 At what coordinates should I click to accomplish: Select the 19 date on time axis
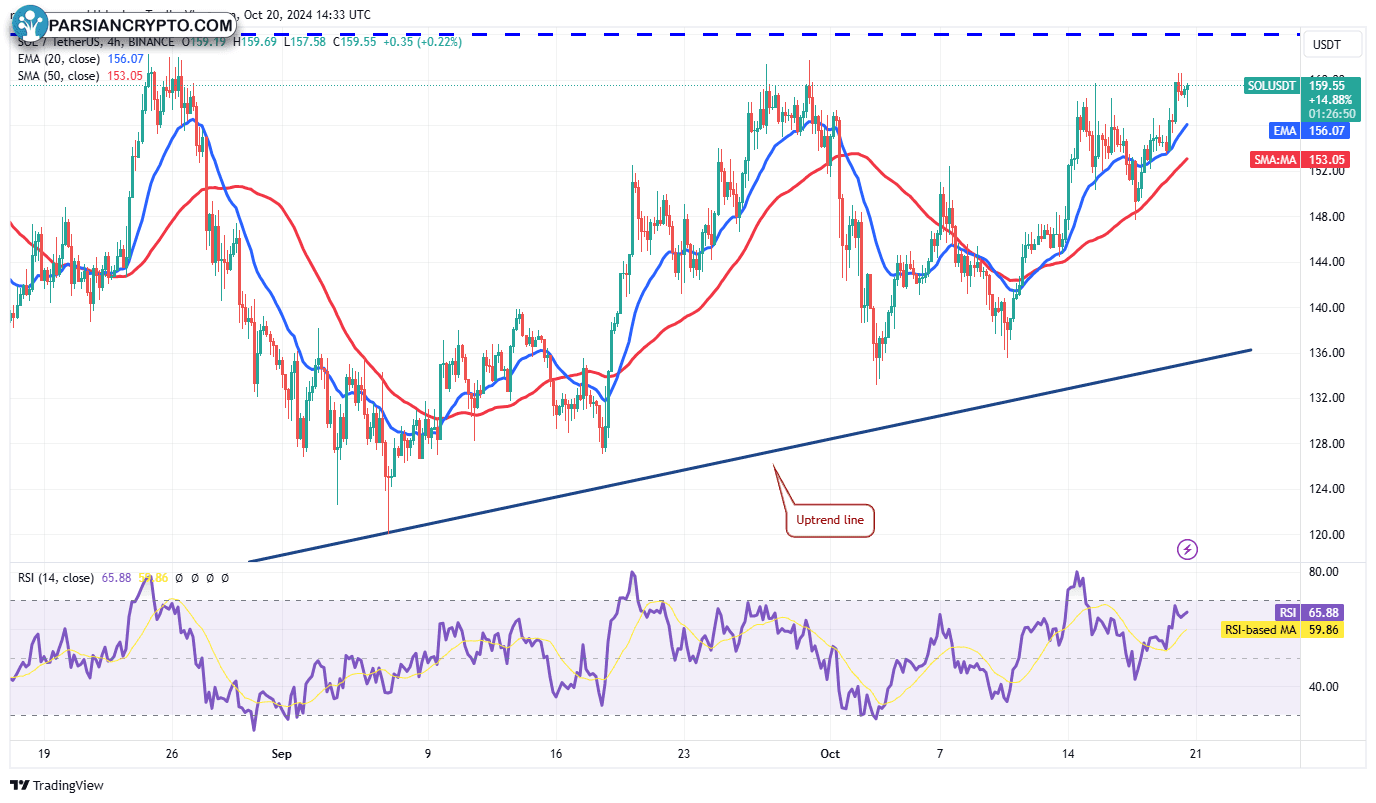(45, 752)
